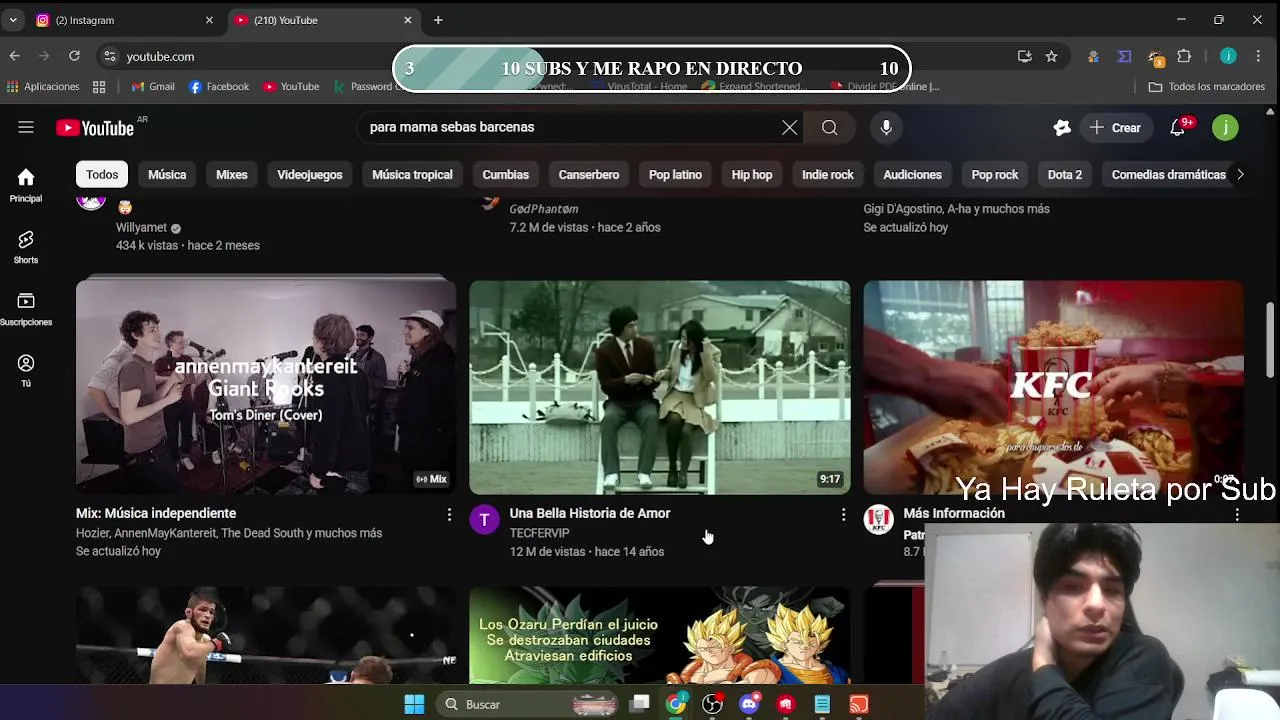
Task: Open Discord from taskbar
Action: click(749, 704)
